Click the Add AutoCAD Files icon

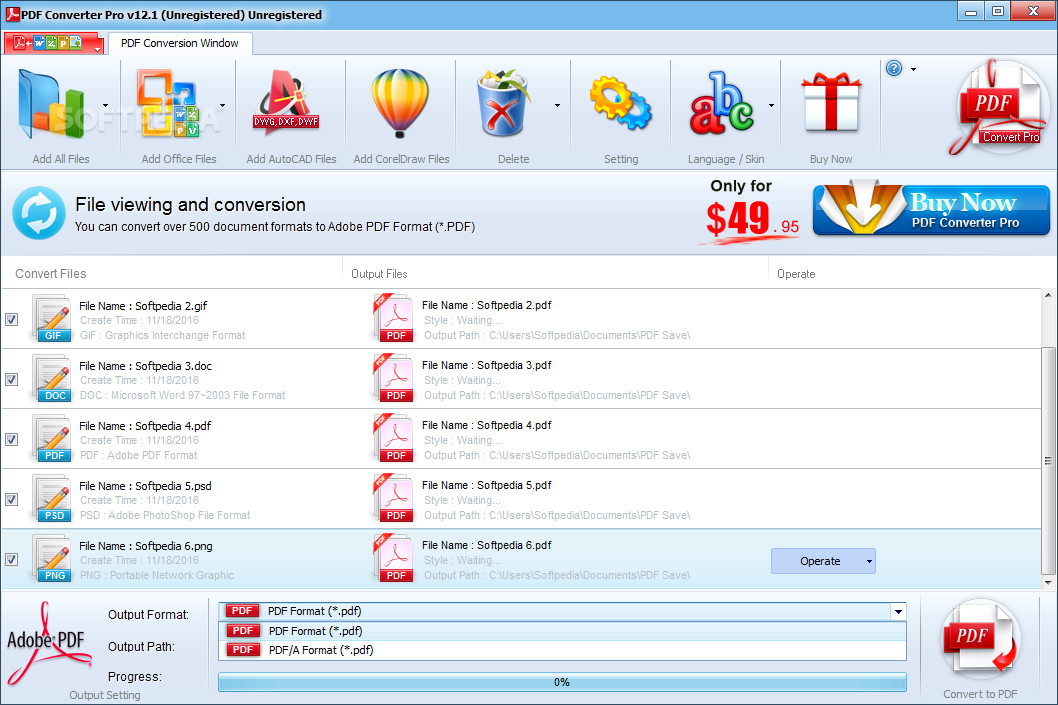coord(287,103)
